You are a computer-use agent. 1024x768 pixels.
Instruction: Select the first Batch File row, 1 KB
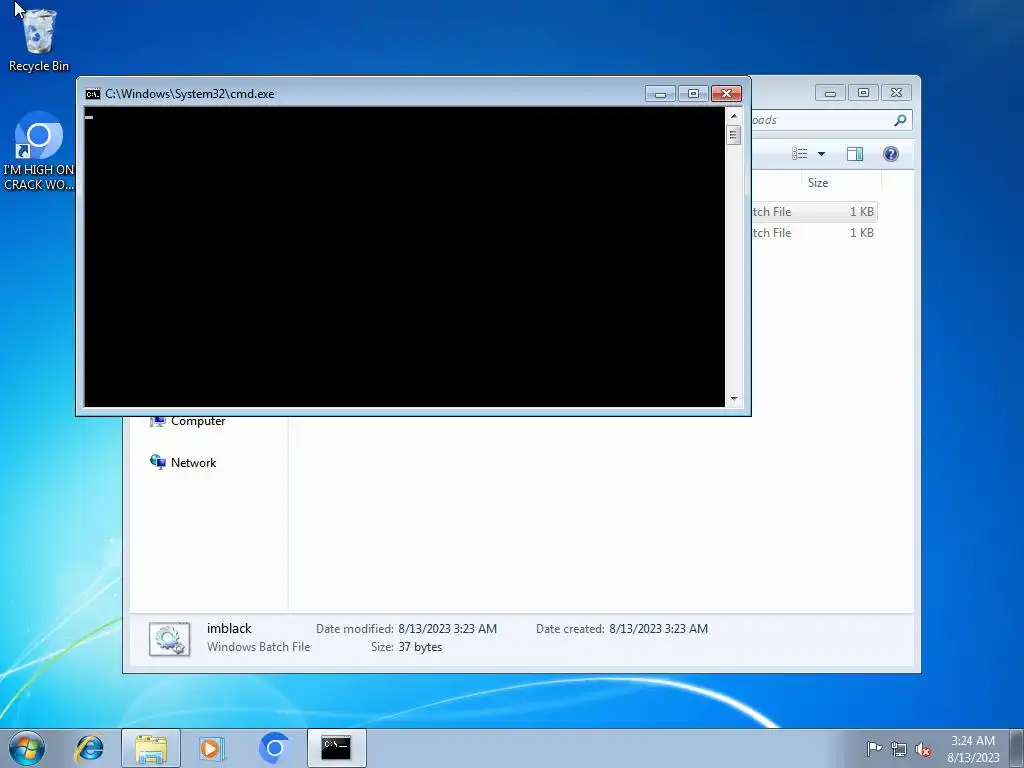click(x=814, y=212)
